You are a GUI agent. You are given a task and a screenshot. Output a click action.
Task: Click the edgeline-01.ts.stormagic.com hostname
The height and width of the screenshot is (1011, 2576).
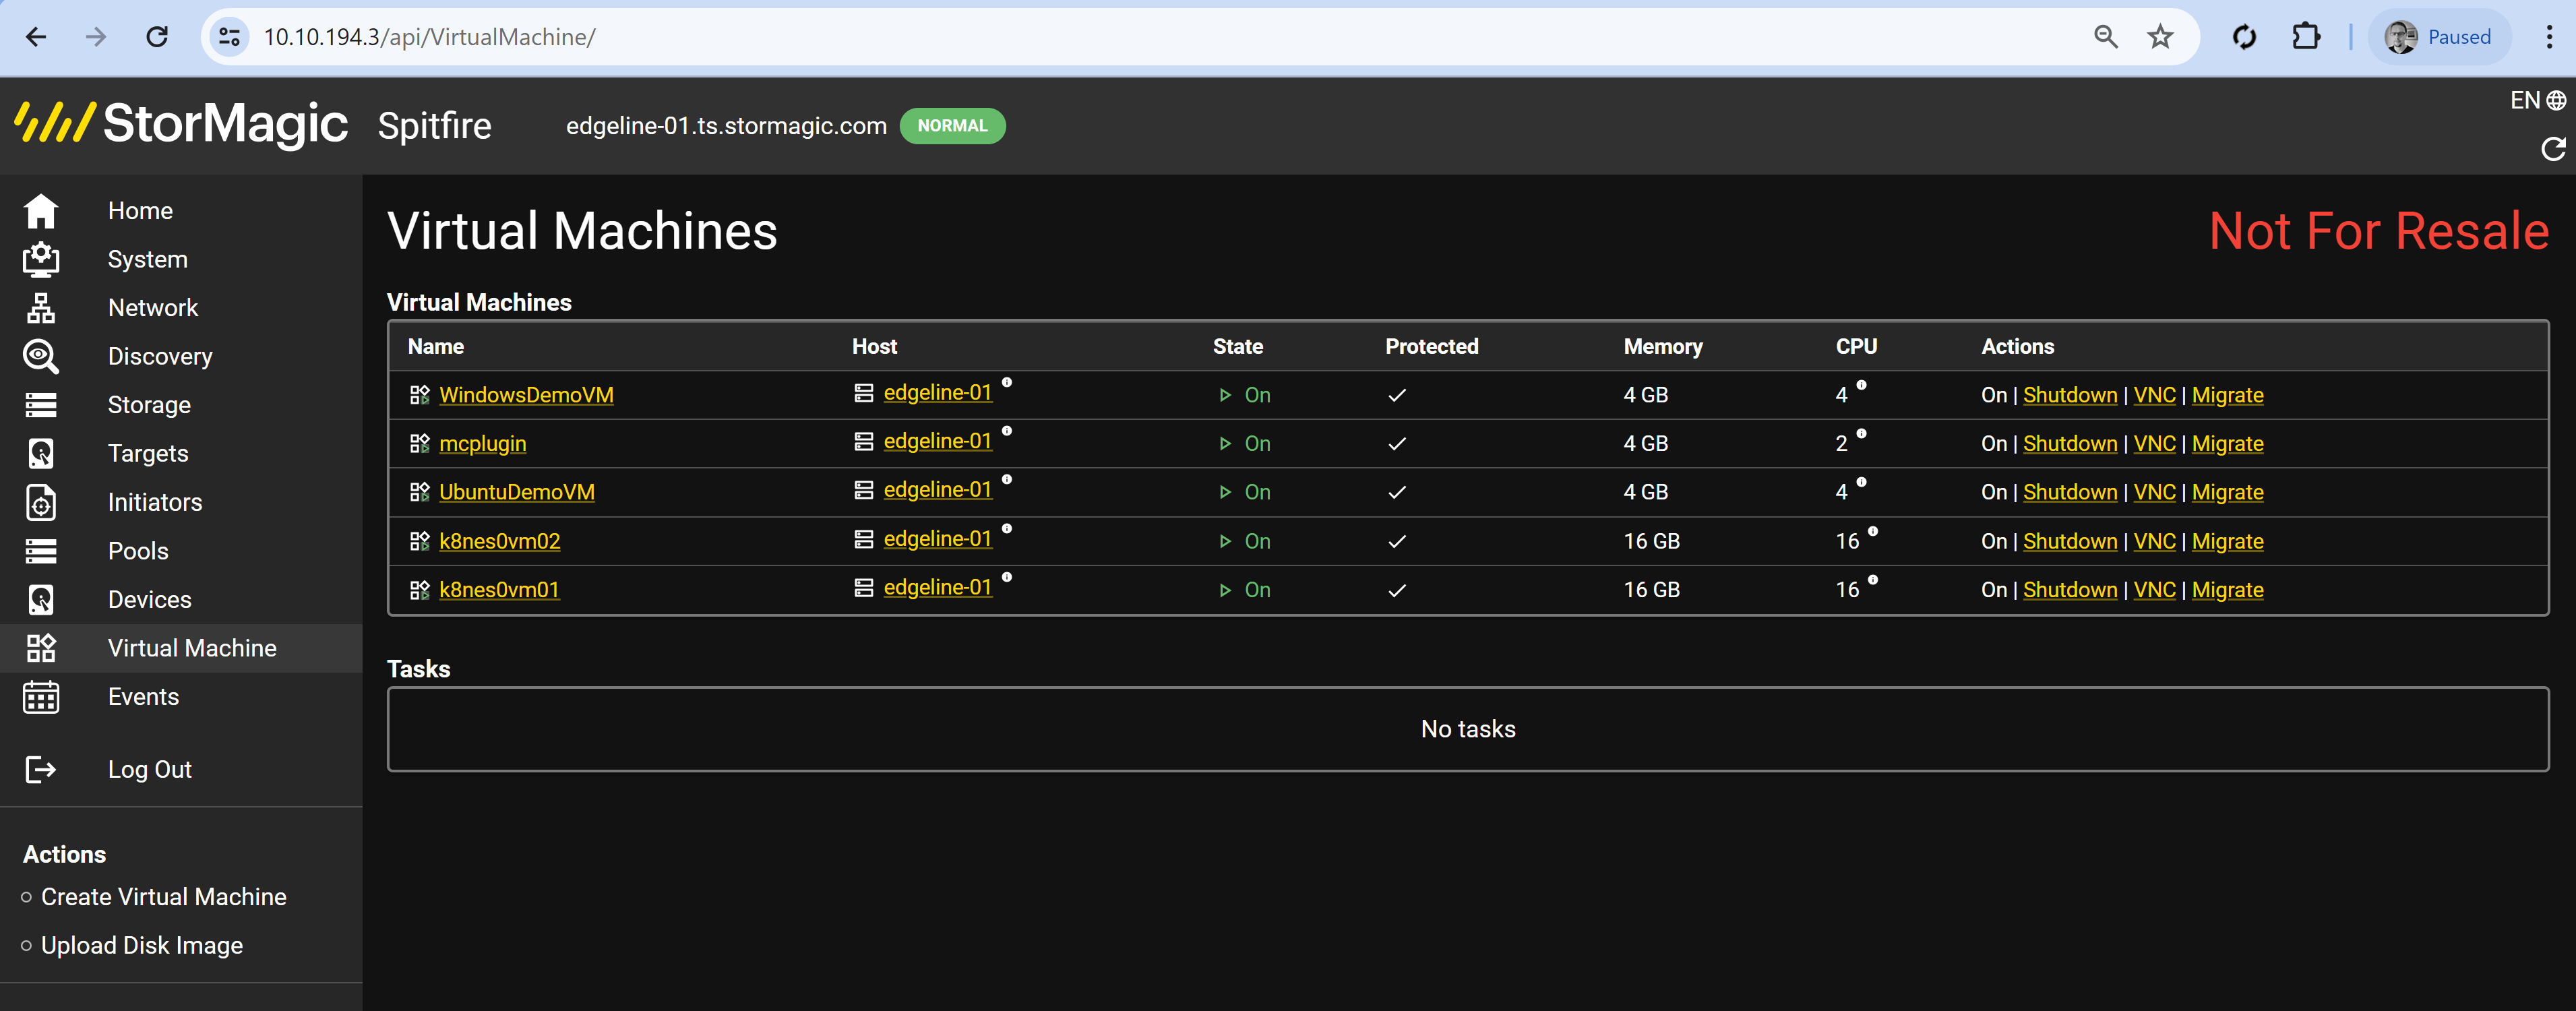726,126
